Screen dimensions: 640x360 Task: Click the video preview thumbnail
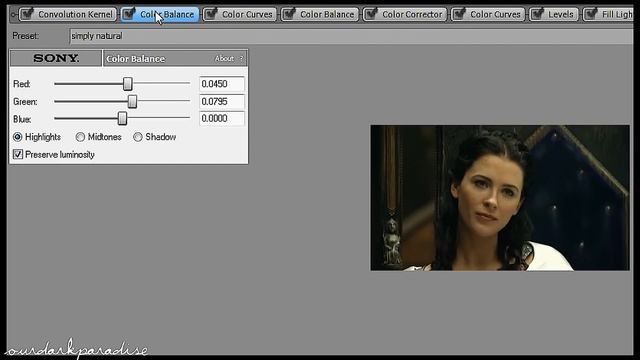(500, 198)
